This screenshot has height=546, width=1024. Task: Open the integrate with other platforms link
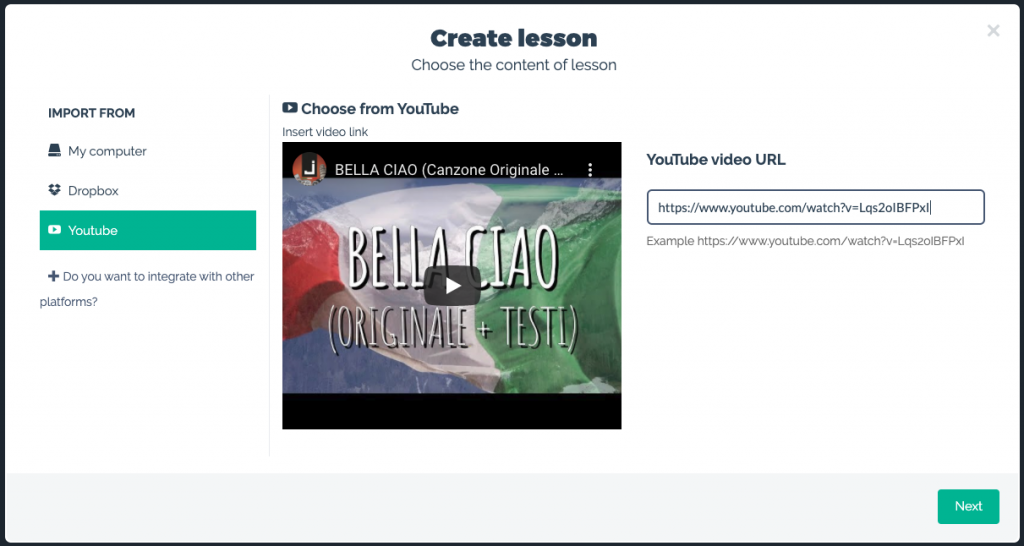click(148, 289)
